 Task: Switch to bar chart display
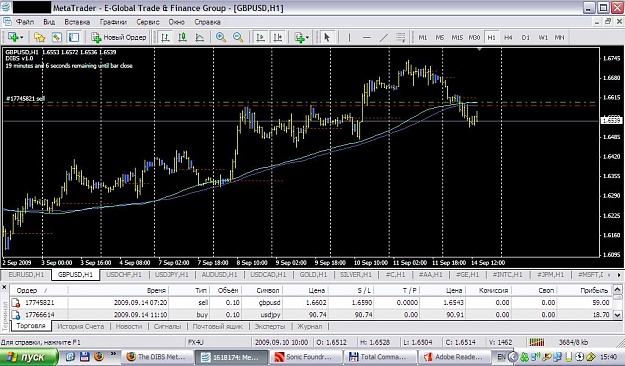coord(165,37)
